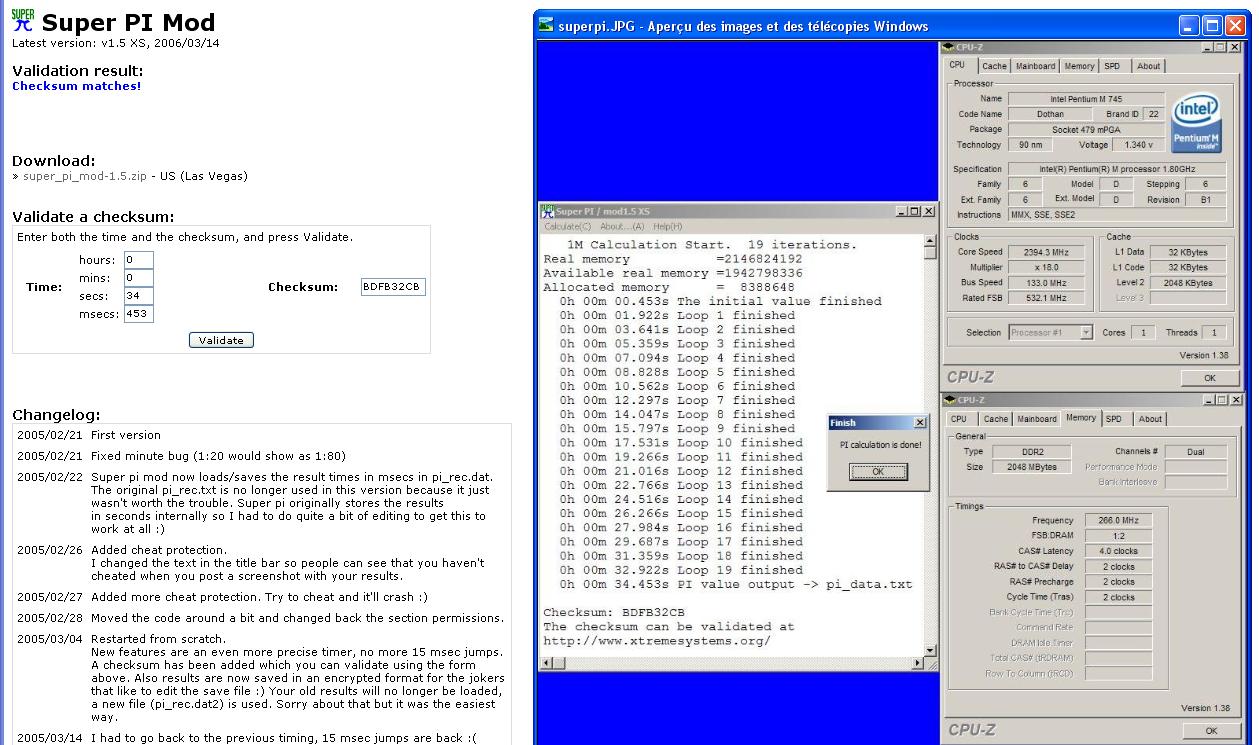Open the Help(H) menu in Super PI
Image resolution: width=1259 pixels, height=745 pixels.
click(667, 227)
